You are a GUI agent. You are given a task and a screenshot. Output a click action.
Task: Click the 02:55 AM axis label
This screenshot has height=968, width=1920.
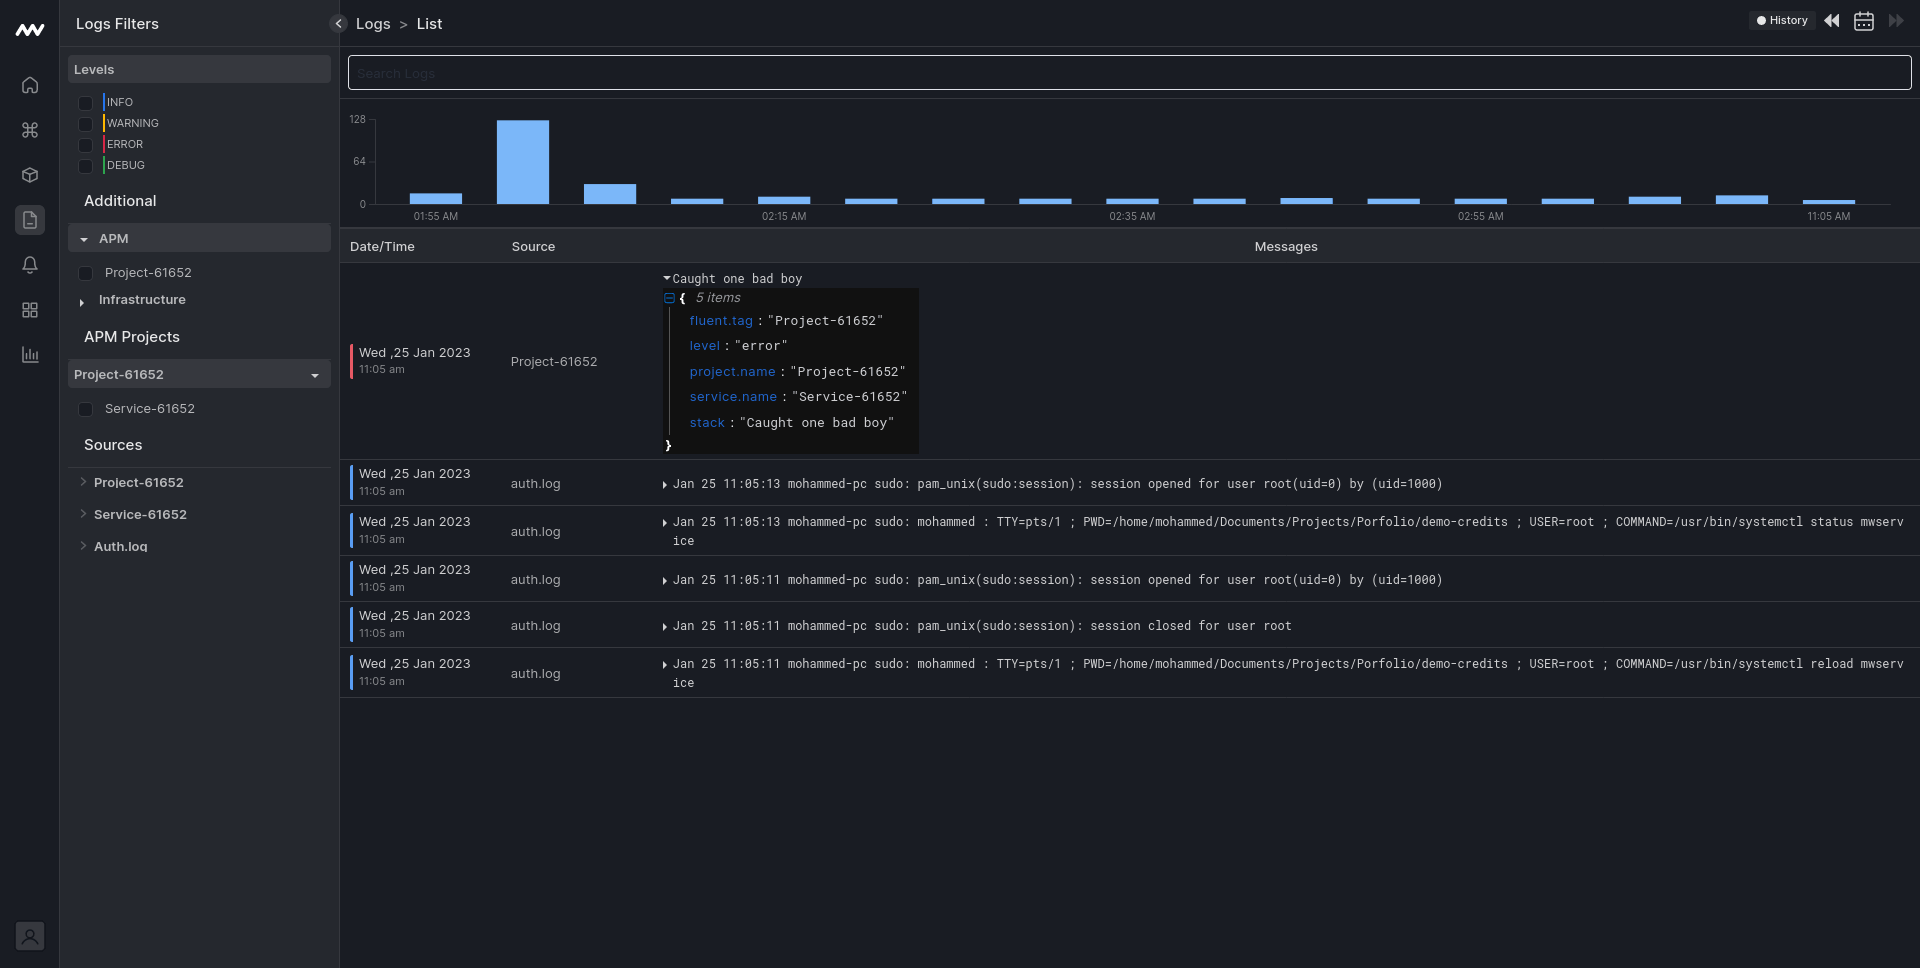(x=1480, y=216)
